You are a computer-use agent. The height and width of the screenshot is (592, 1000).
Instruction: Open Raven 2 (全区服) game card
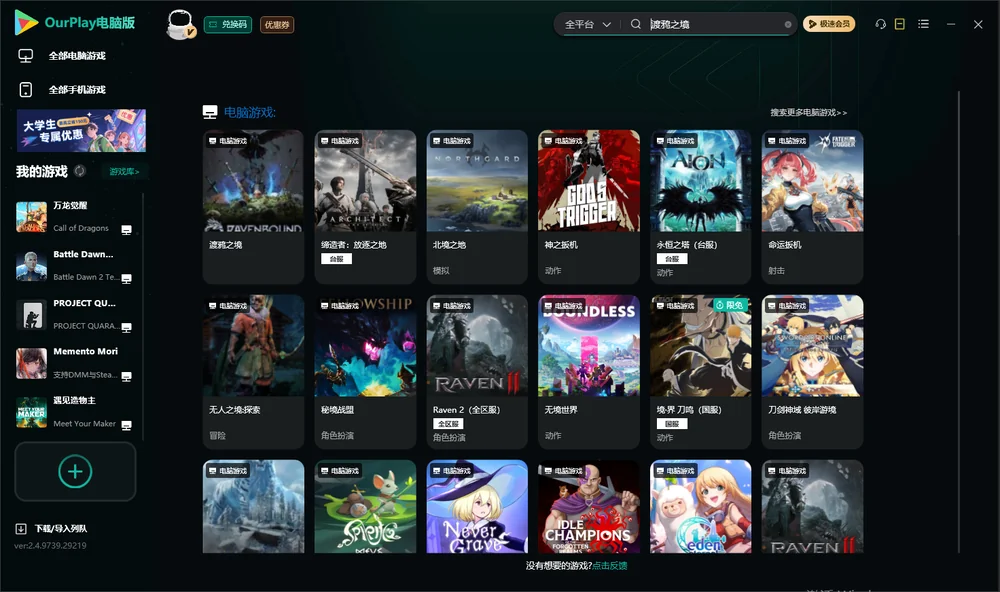[477, 371]
